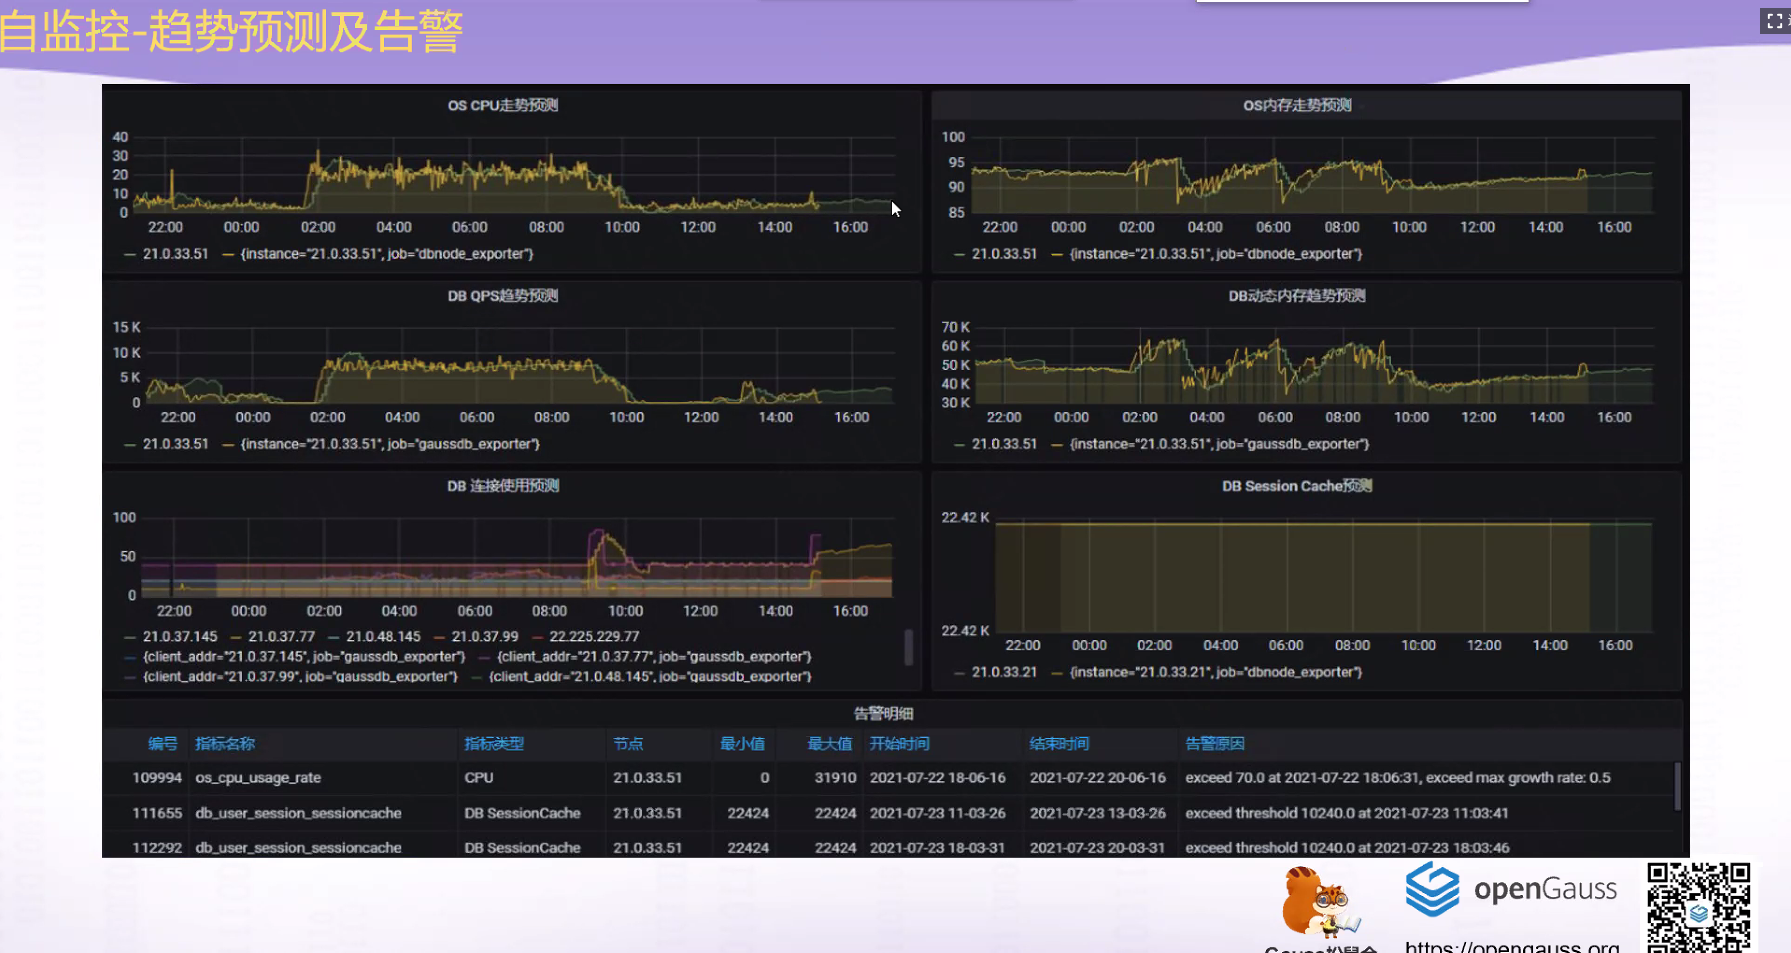Toggle the 21.0.33.51 series in the OS CPU legend
Image resolution: width=1791 pixels, height=953 pixels.
[x=175, y=254]
